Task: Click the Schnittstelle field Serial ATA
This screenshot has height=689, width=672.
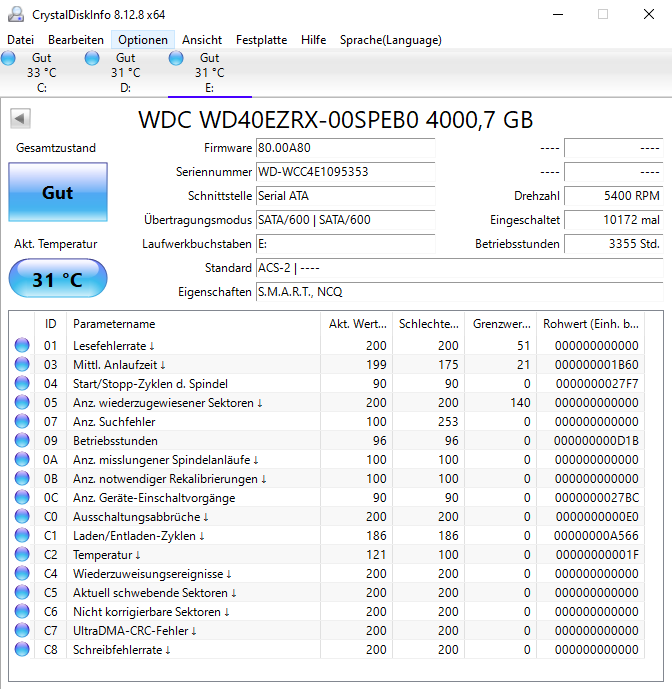Action: (x=345, y=196)
